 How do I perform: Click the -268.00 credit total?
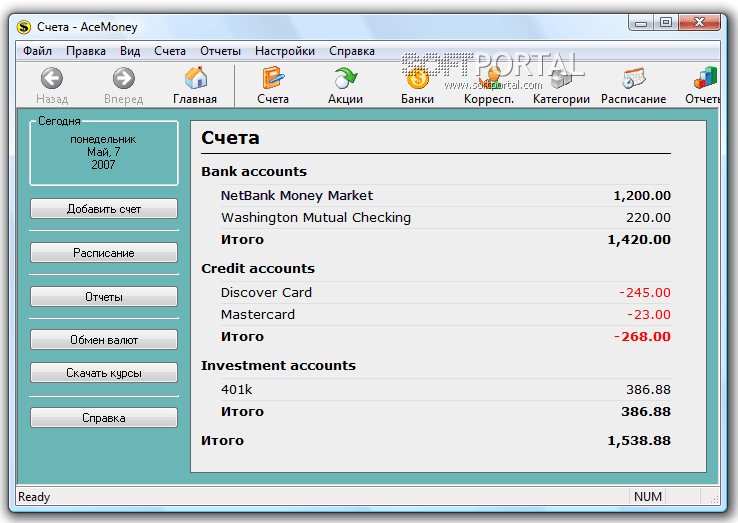tap(642, 337)
